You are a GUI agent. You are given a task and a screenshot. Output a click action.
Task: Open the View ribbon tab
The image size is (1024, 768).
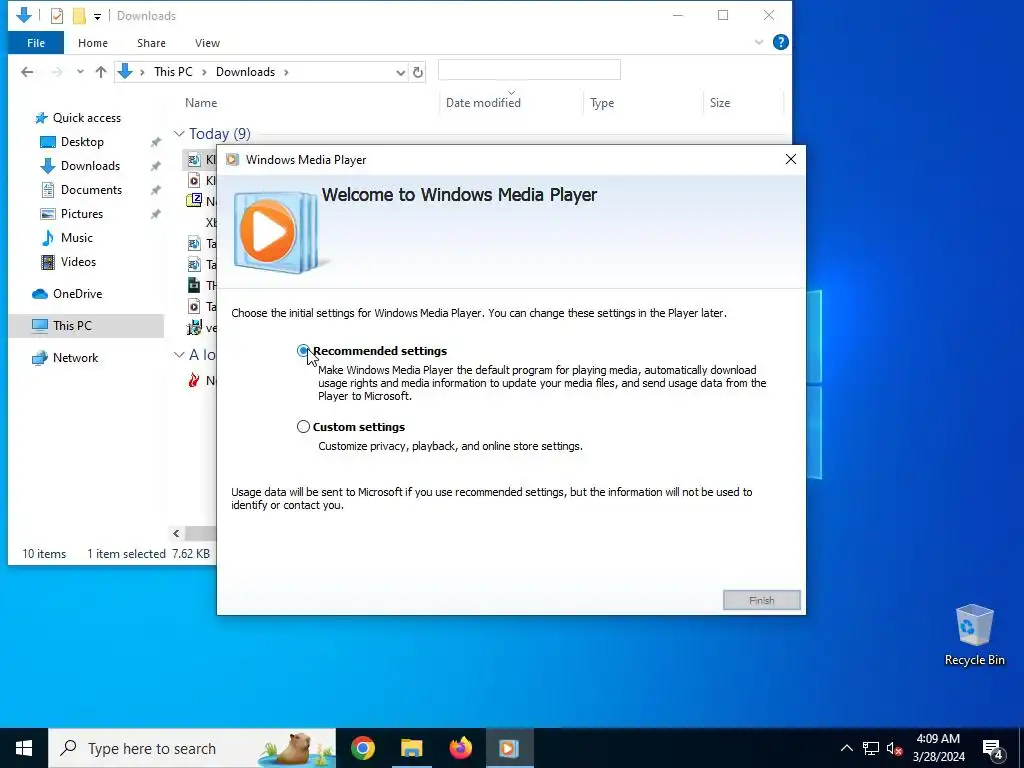coord(207,43)
